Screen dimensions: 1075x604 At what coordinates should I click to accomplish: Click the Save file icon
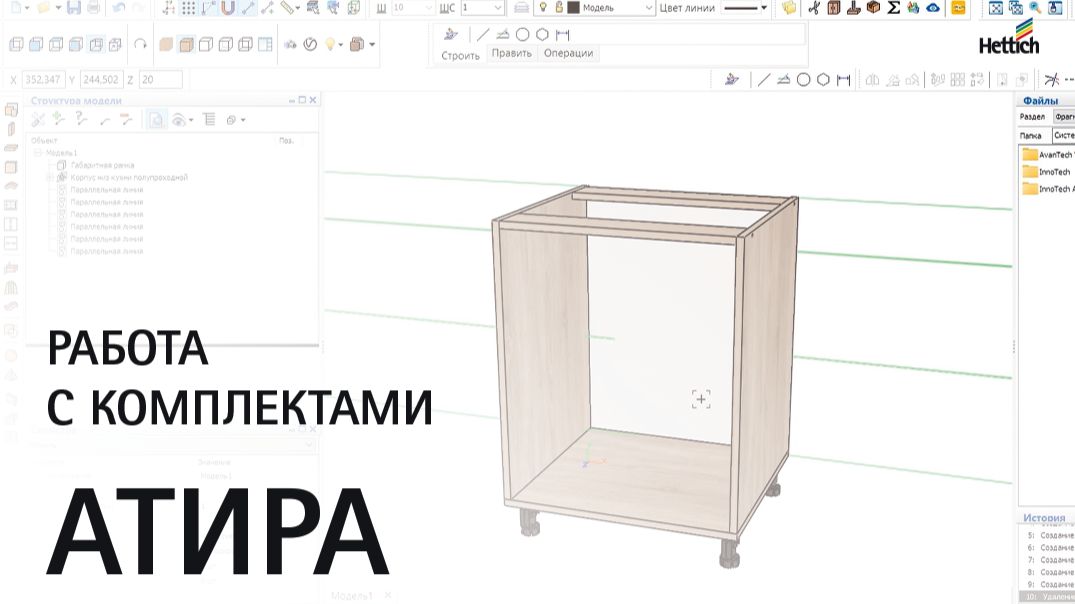[74, 8]
